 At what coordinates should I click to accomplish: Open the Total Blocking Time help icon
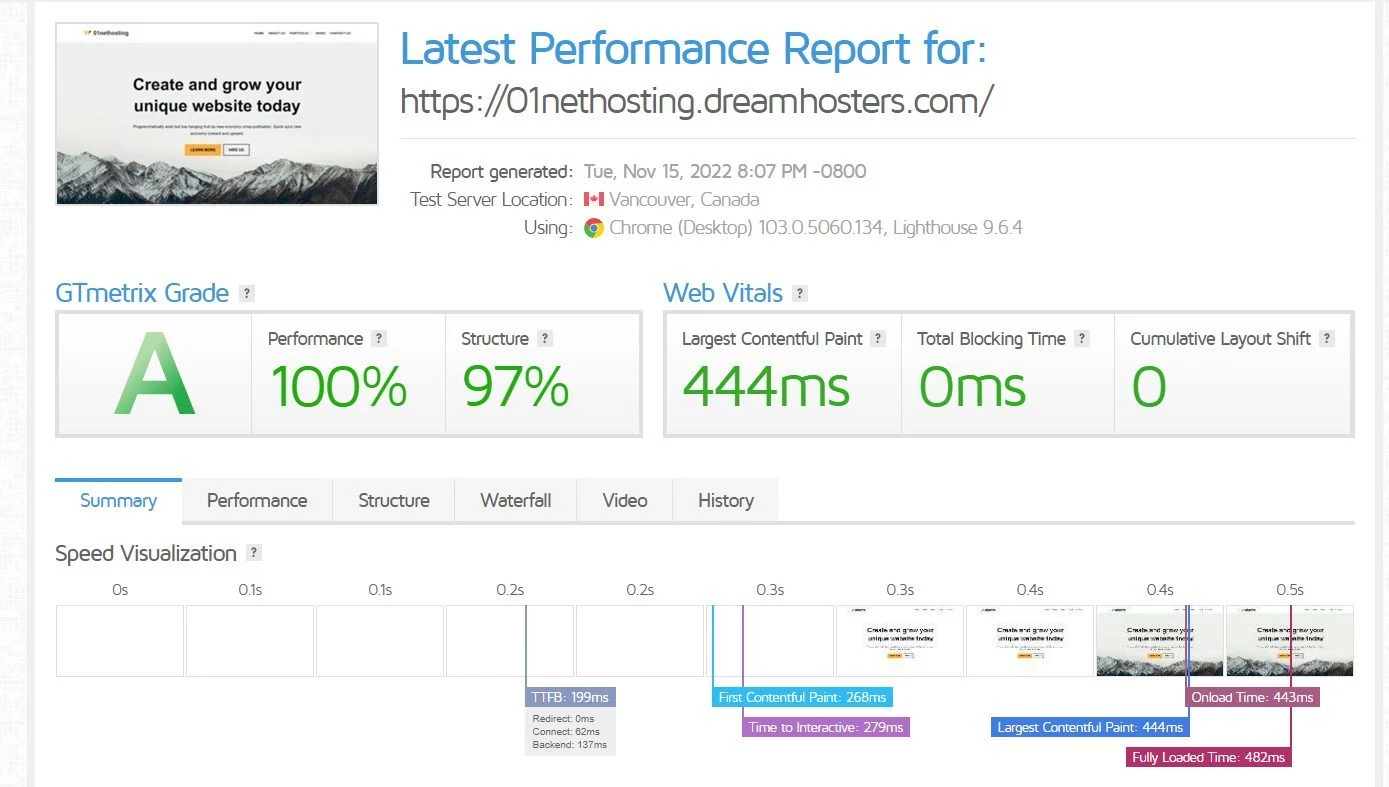(x=1081, y=338)
